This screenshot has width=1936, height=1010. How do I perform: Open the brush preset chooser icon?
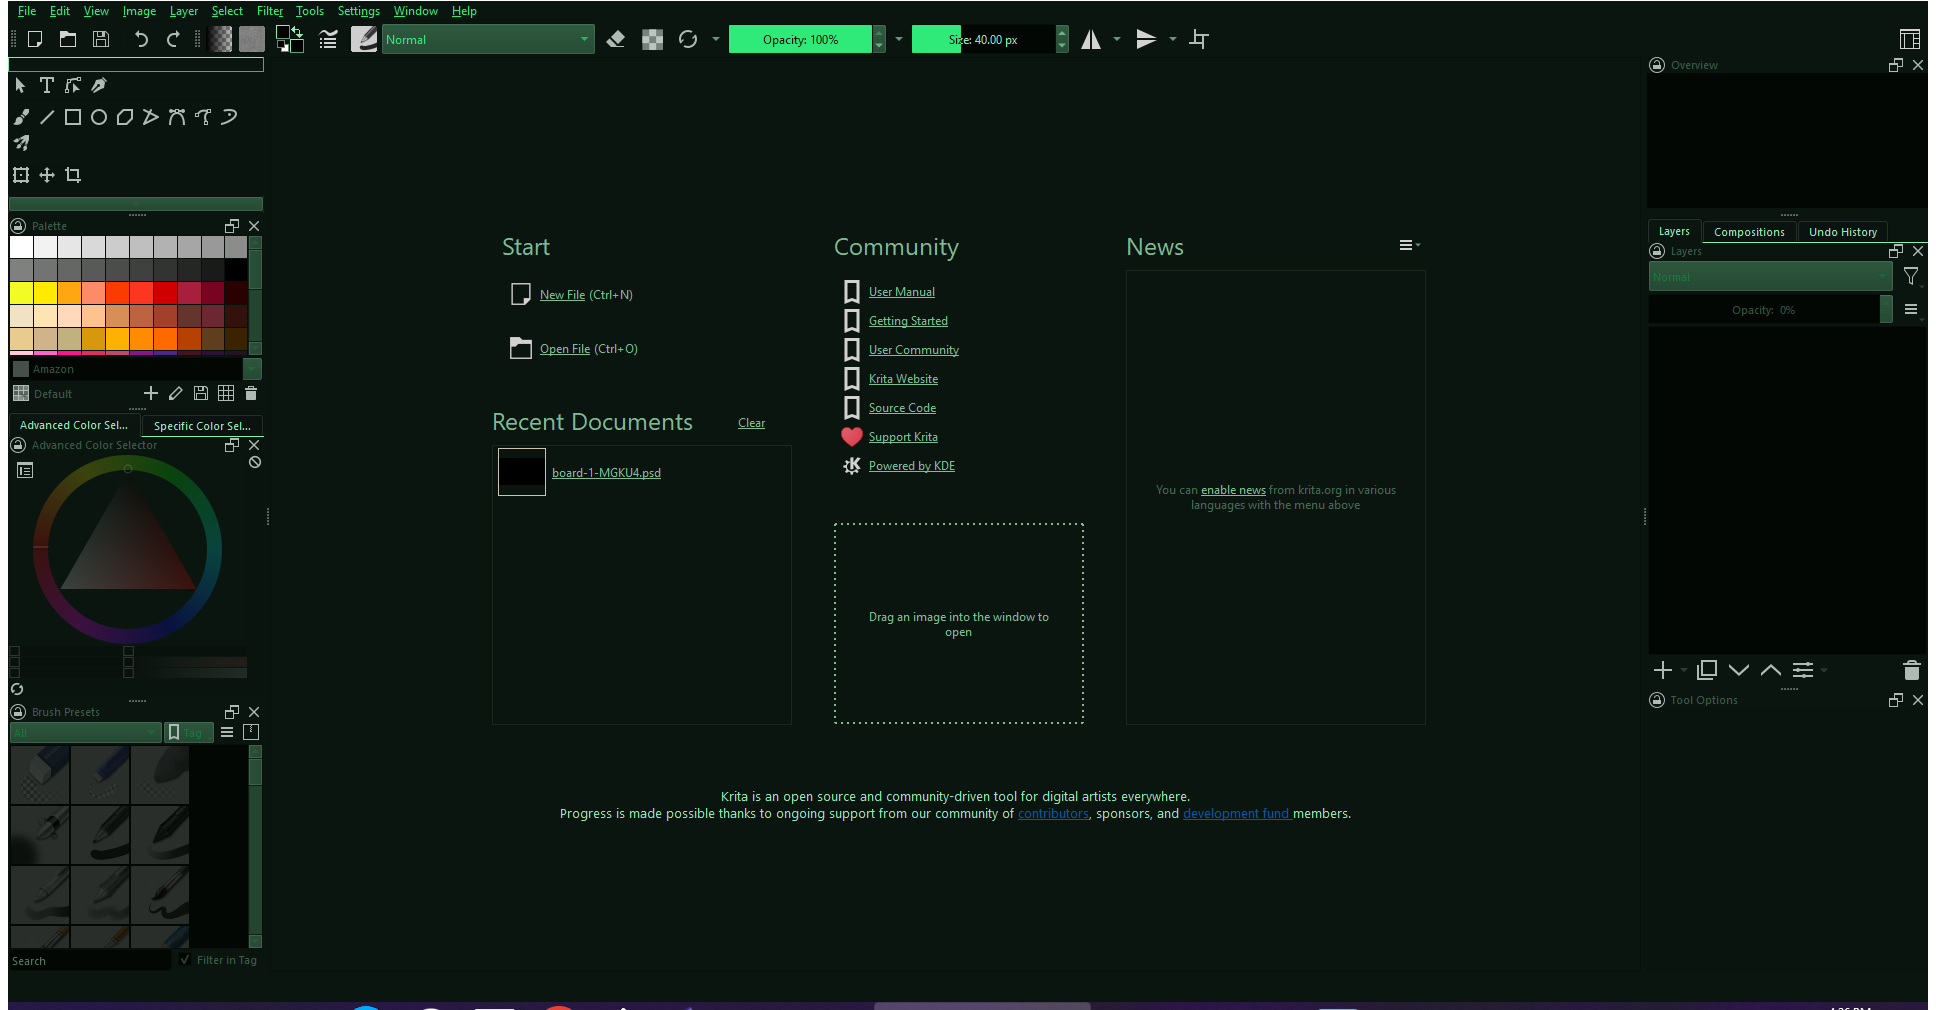[364, 39]
